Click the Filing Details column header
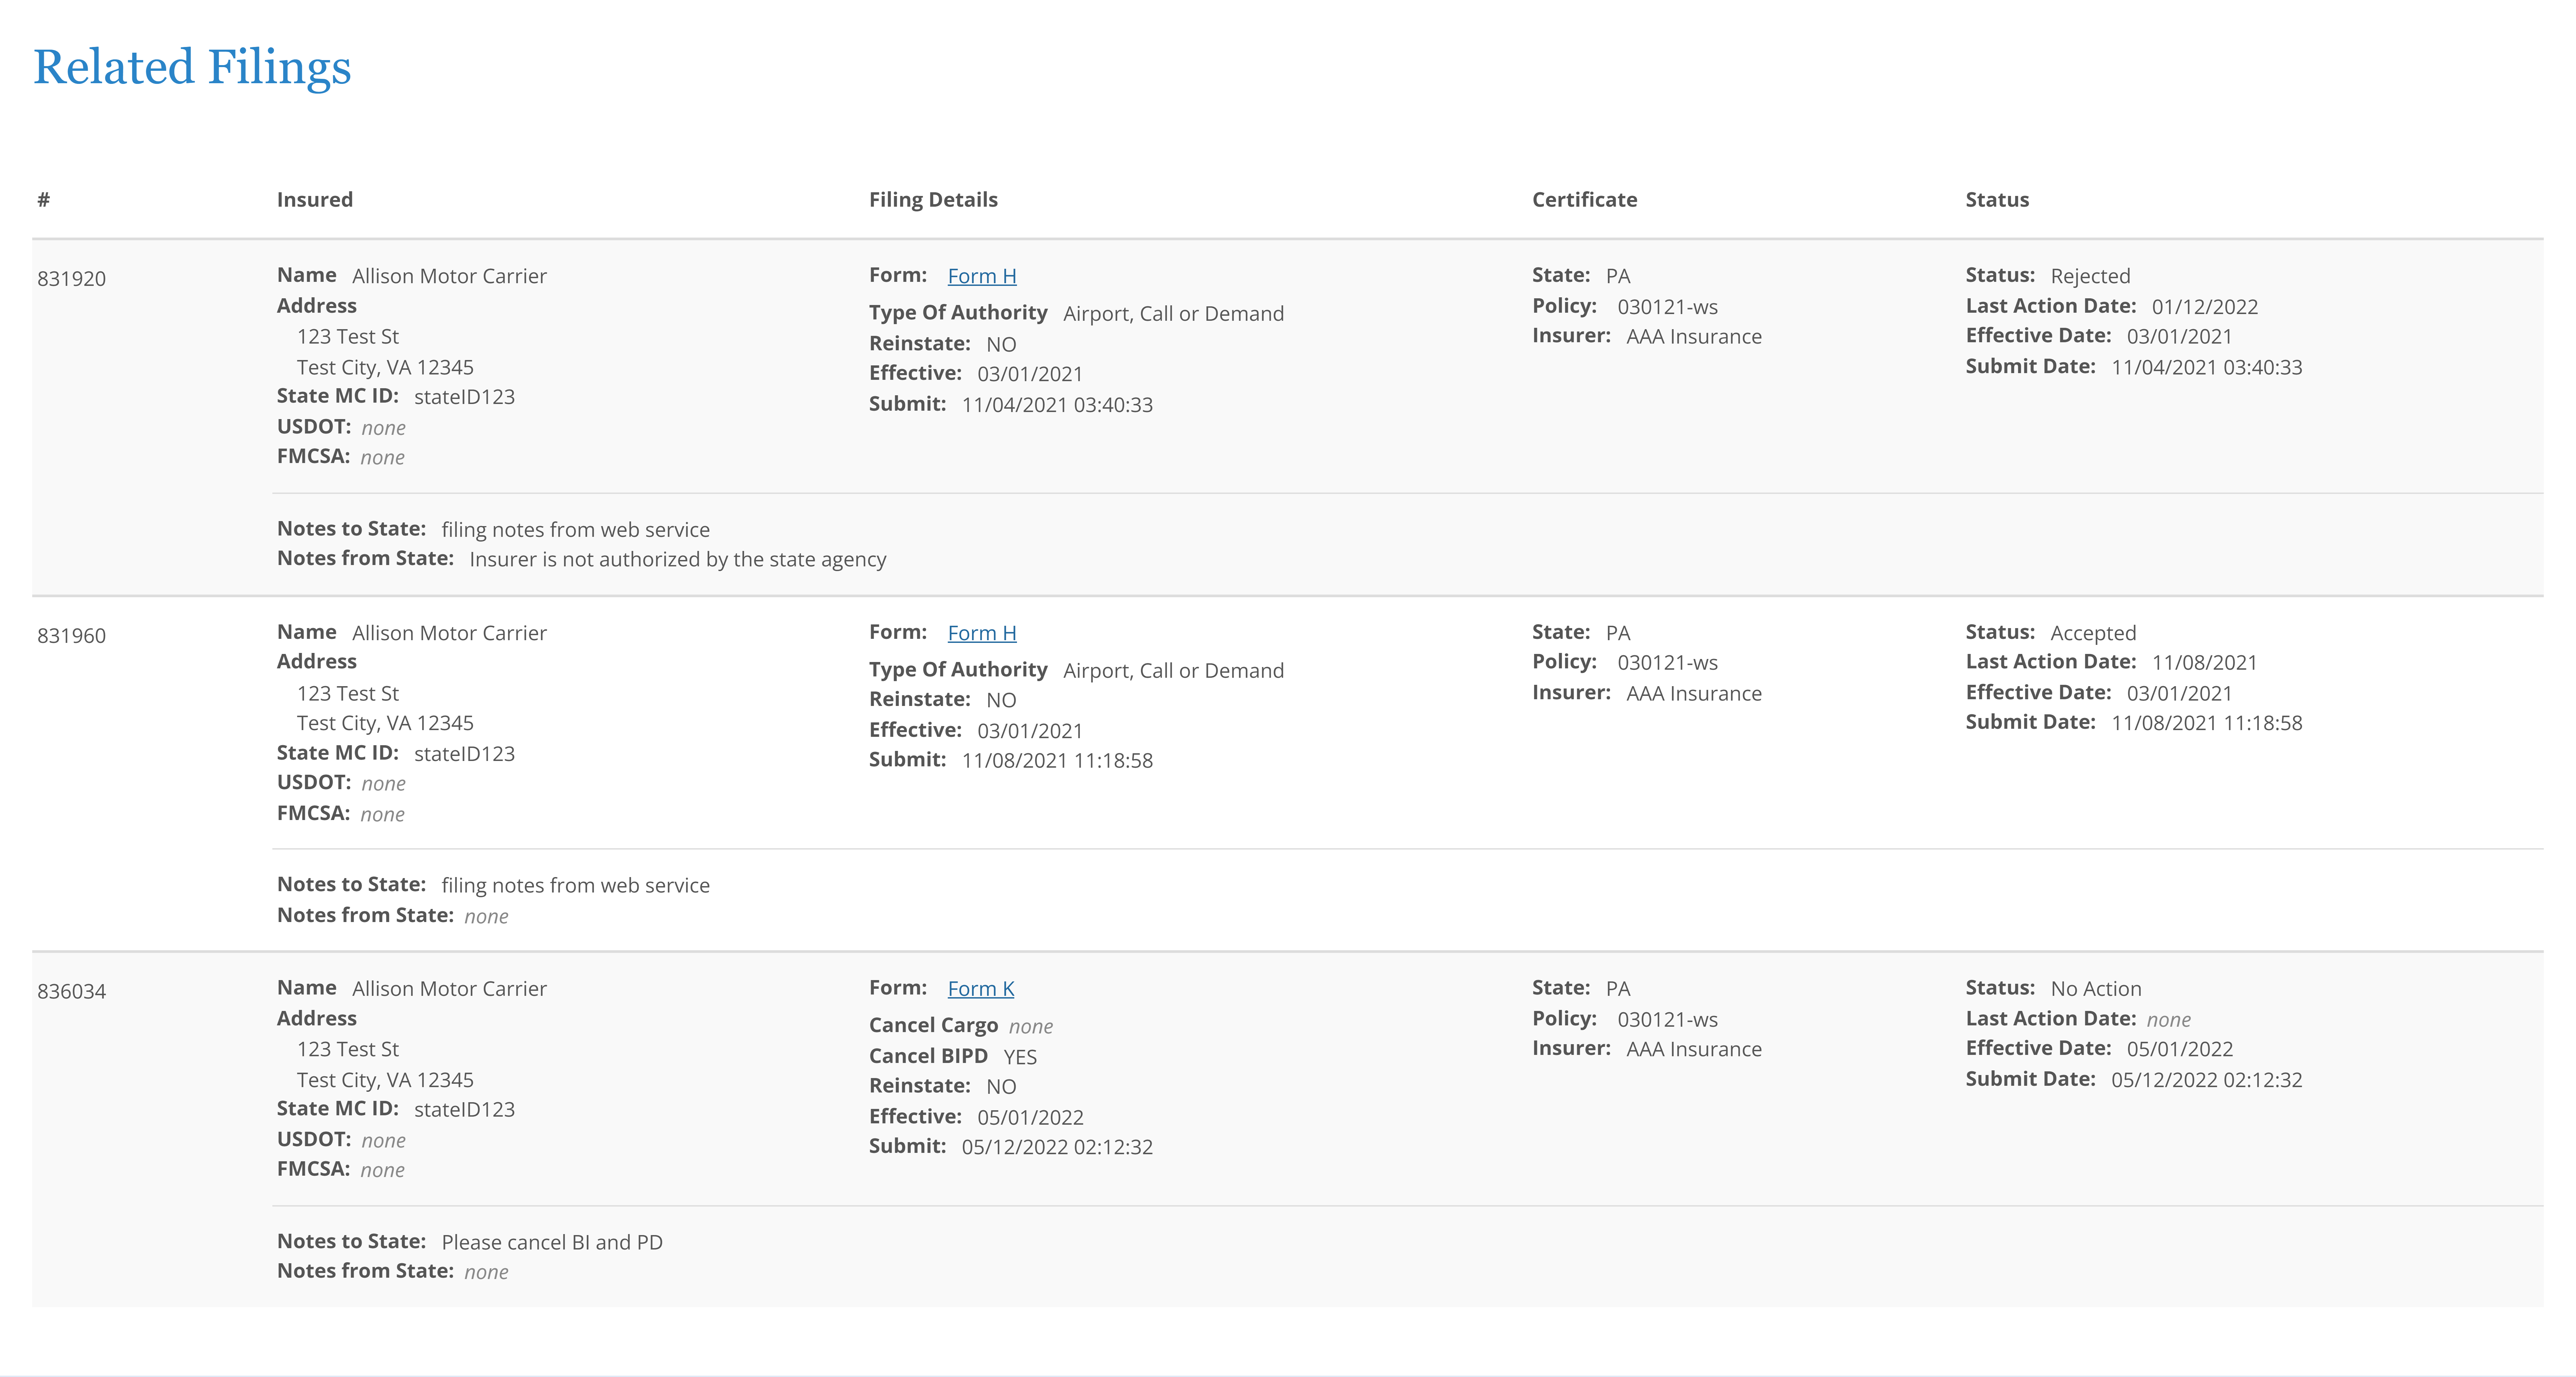This screenshot has width=2576, height=1377. [x=933, y=199]
